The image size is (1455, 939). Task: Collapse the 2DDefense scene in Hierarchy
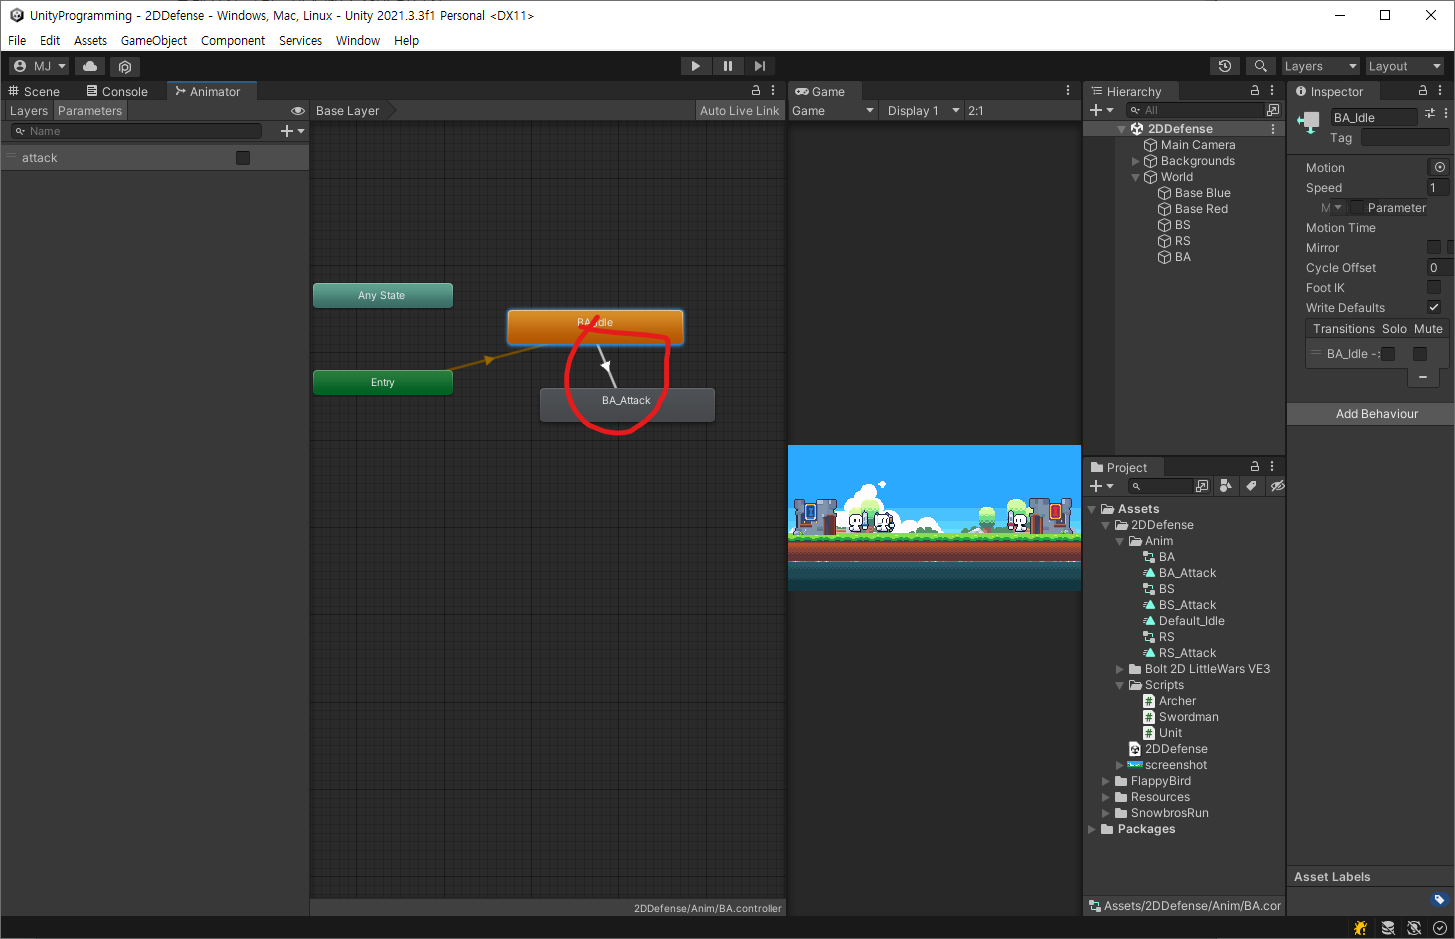click(1121, 129)
